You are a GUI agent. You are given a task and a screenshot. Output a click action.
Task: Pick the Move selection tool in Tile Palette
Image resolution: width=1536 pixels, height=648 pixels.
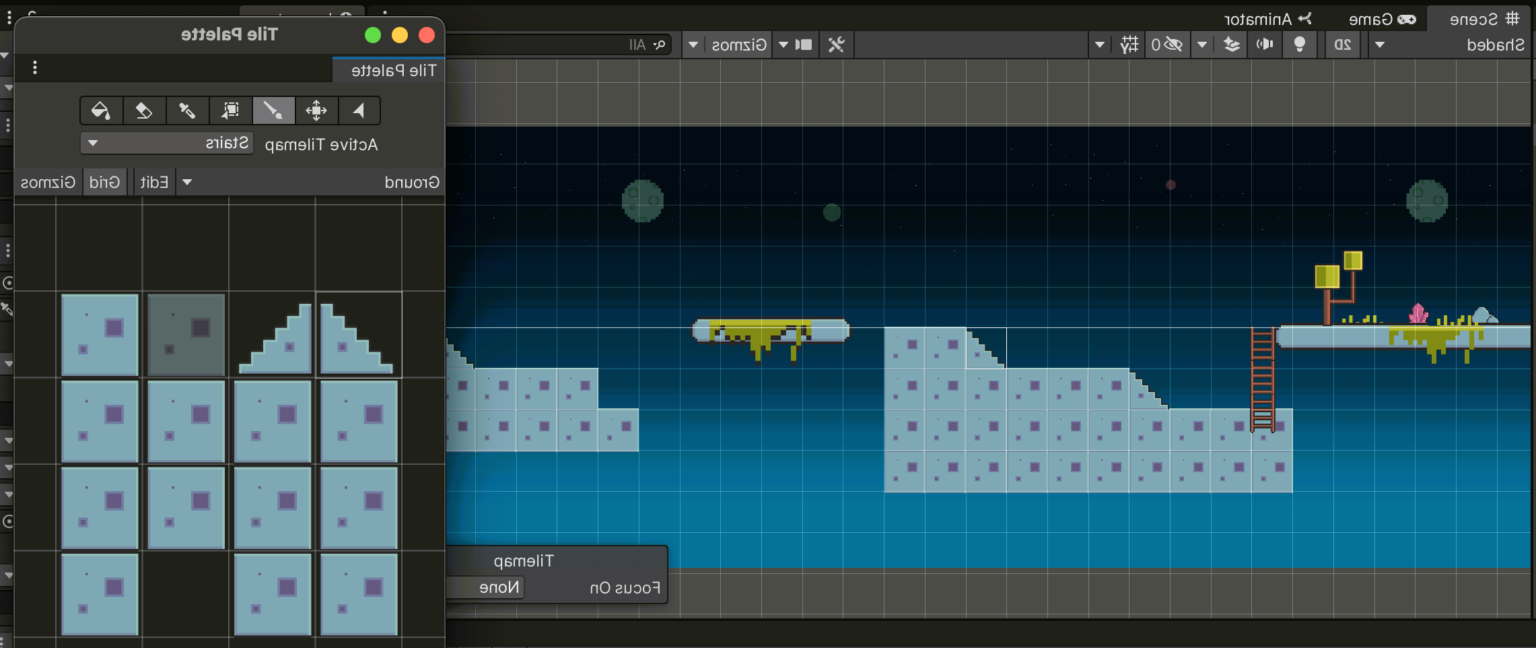coord(316,110)
